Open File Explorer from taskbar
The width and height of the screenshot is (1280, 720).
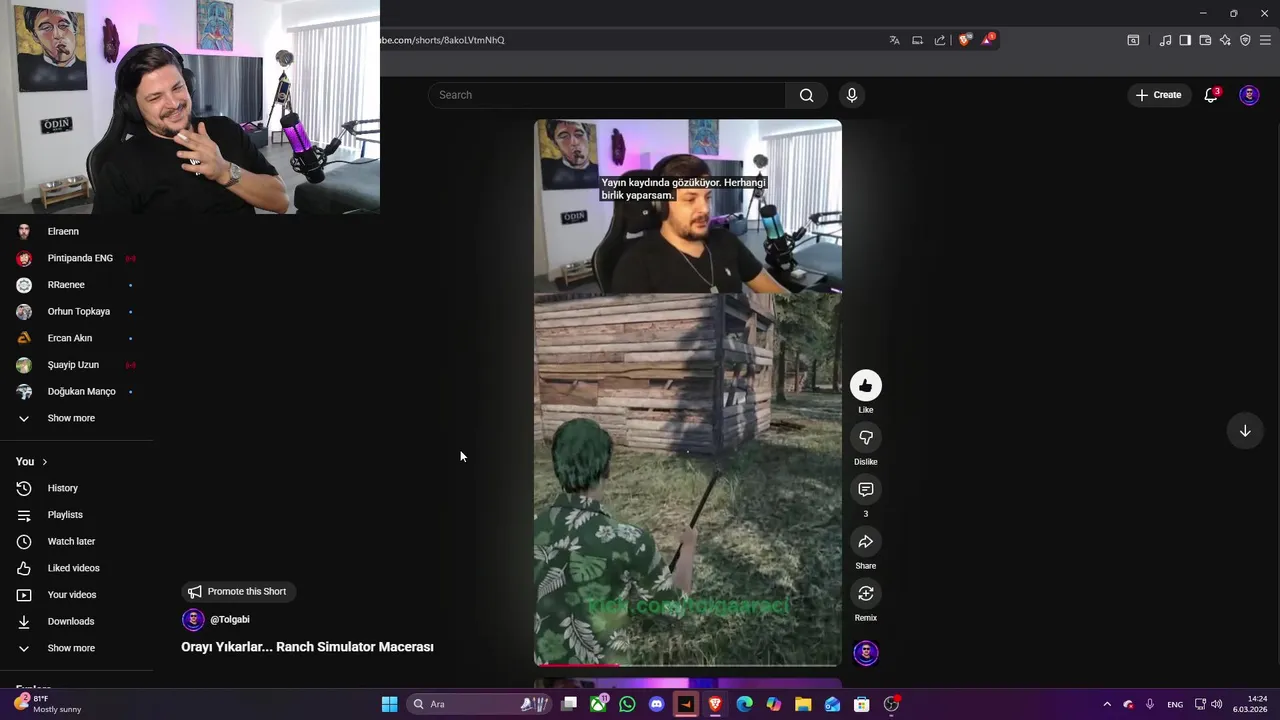pos(803,704)
